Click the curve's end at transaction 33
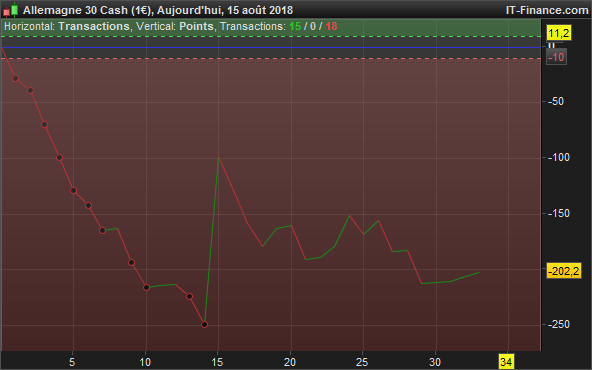Image resolution: width=592 pixels, height=370 pixels. (479, 272)
